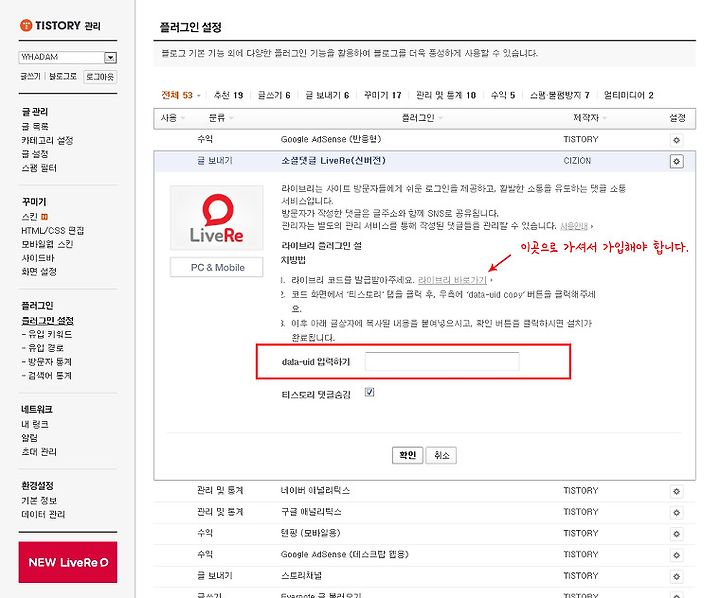Open 내 링크 in sidebar
Screen dimensions: 720x598
[x=35, y=424]
